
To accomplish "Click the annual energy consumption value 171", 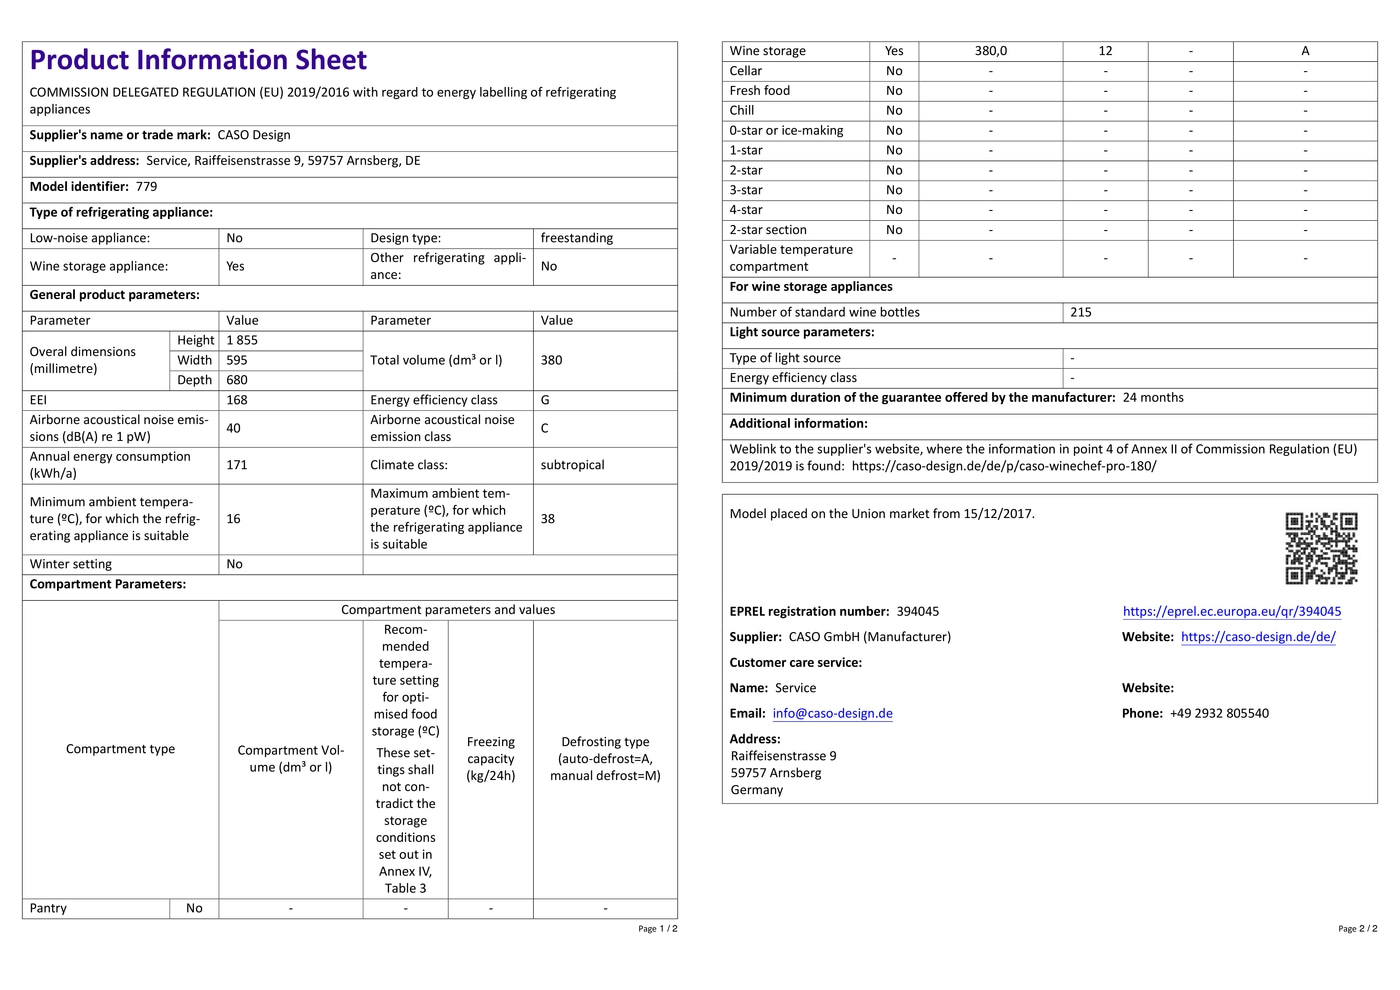I will [x=237, y=465].
